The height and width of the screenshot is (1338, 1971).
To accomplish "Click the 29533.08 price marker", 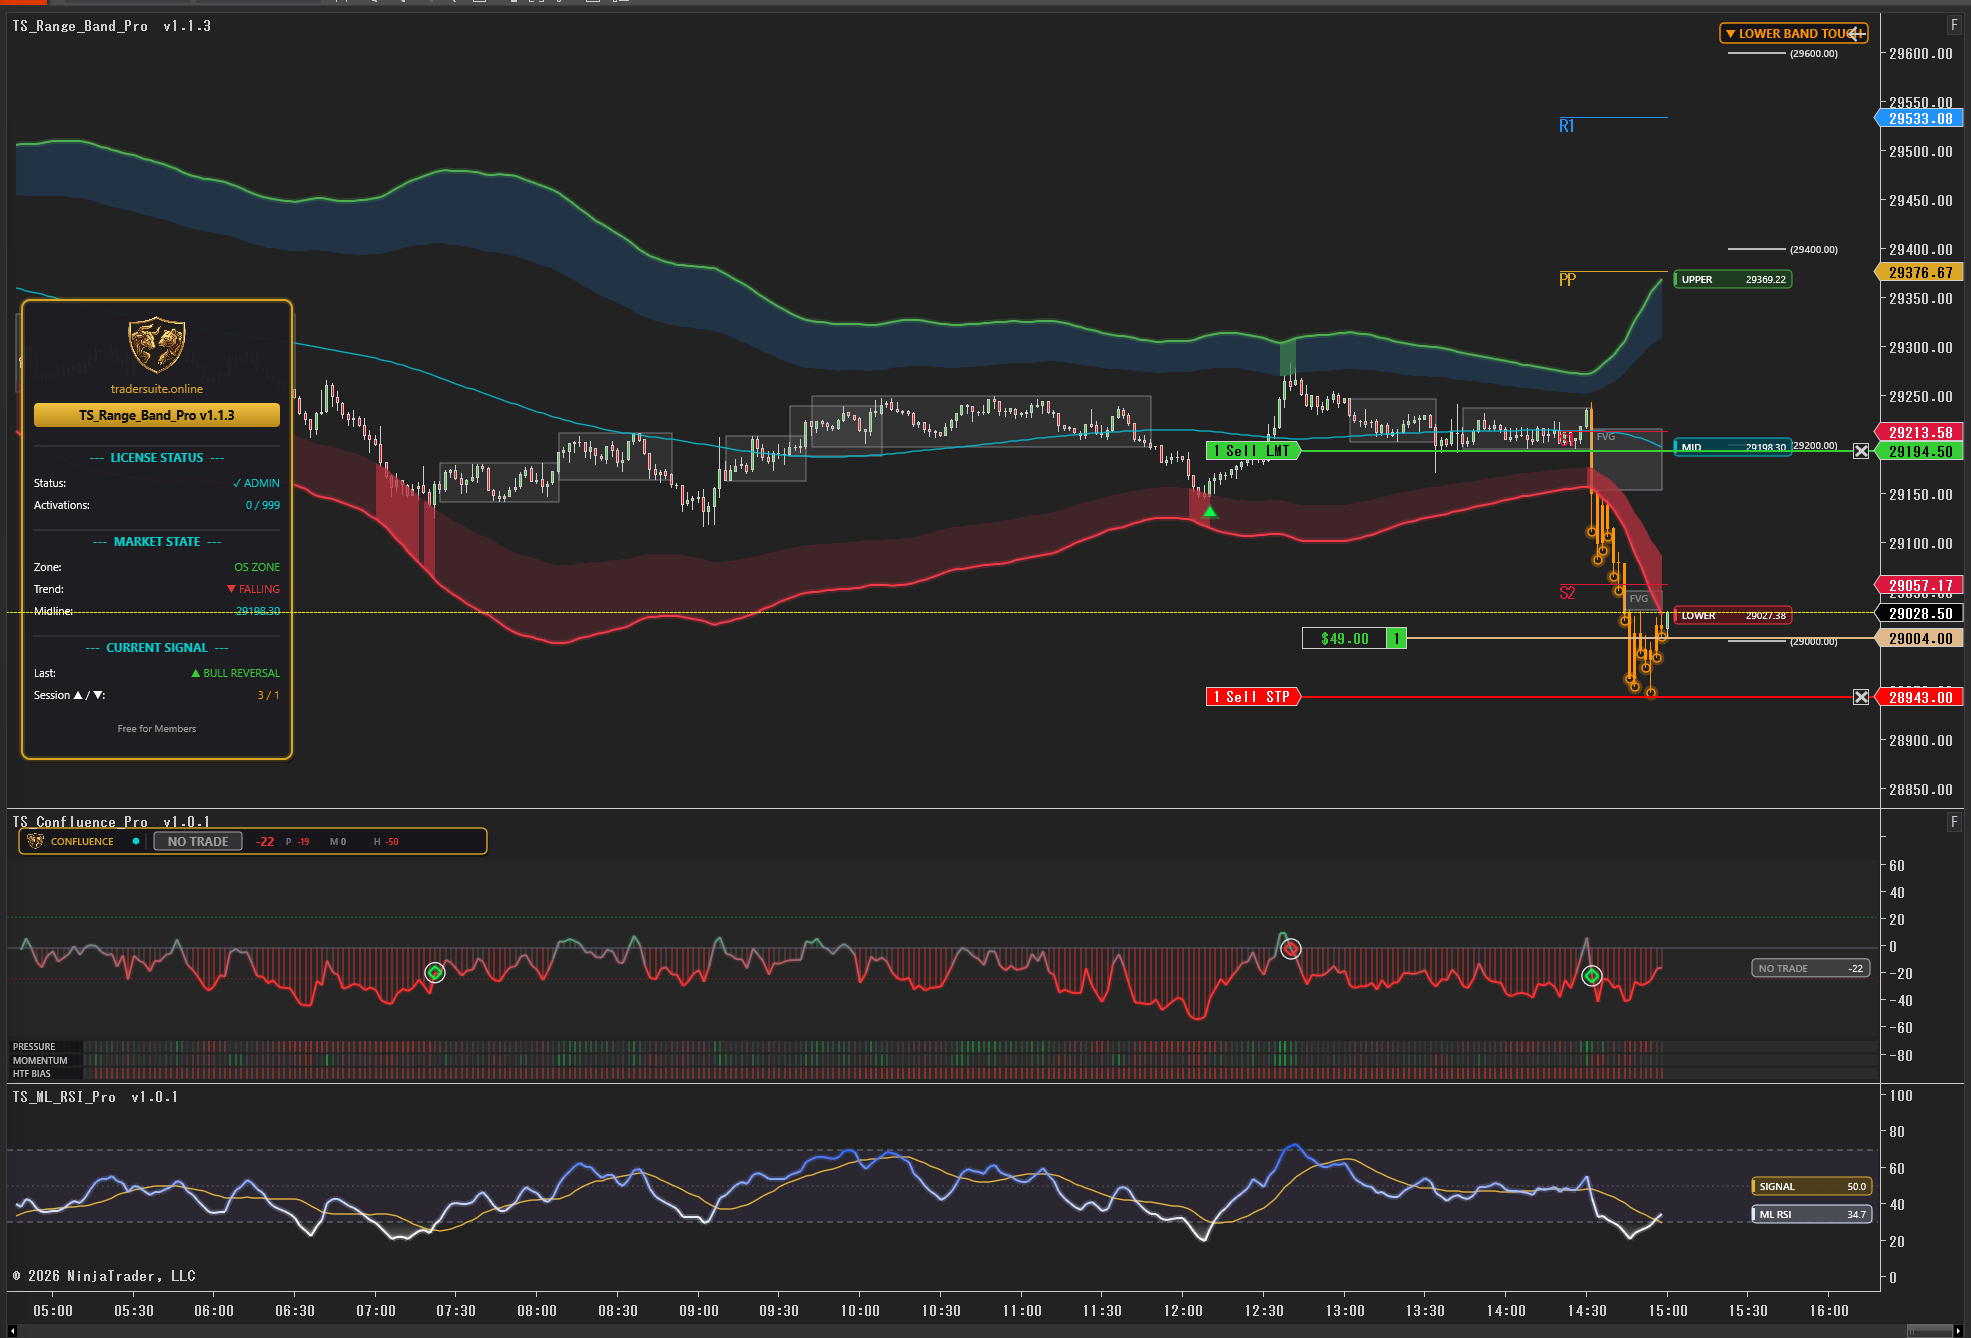I will click(1920, 118).
